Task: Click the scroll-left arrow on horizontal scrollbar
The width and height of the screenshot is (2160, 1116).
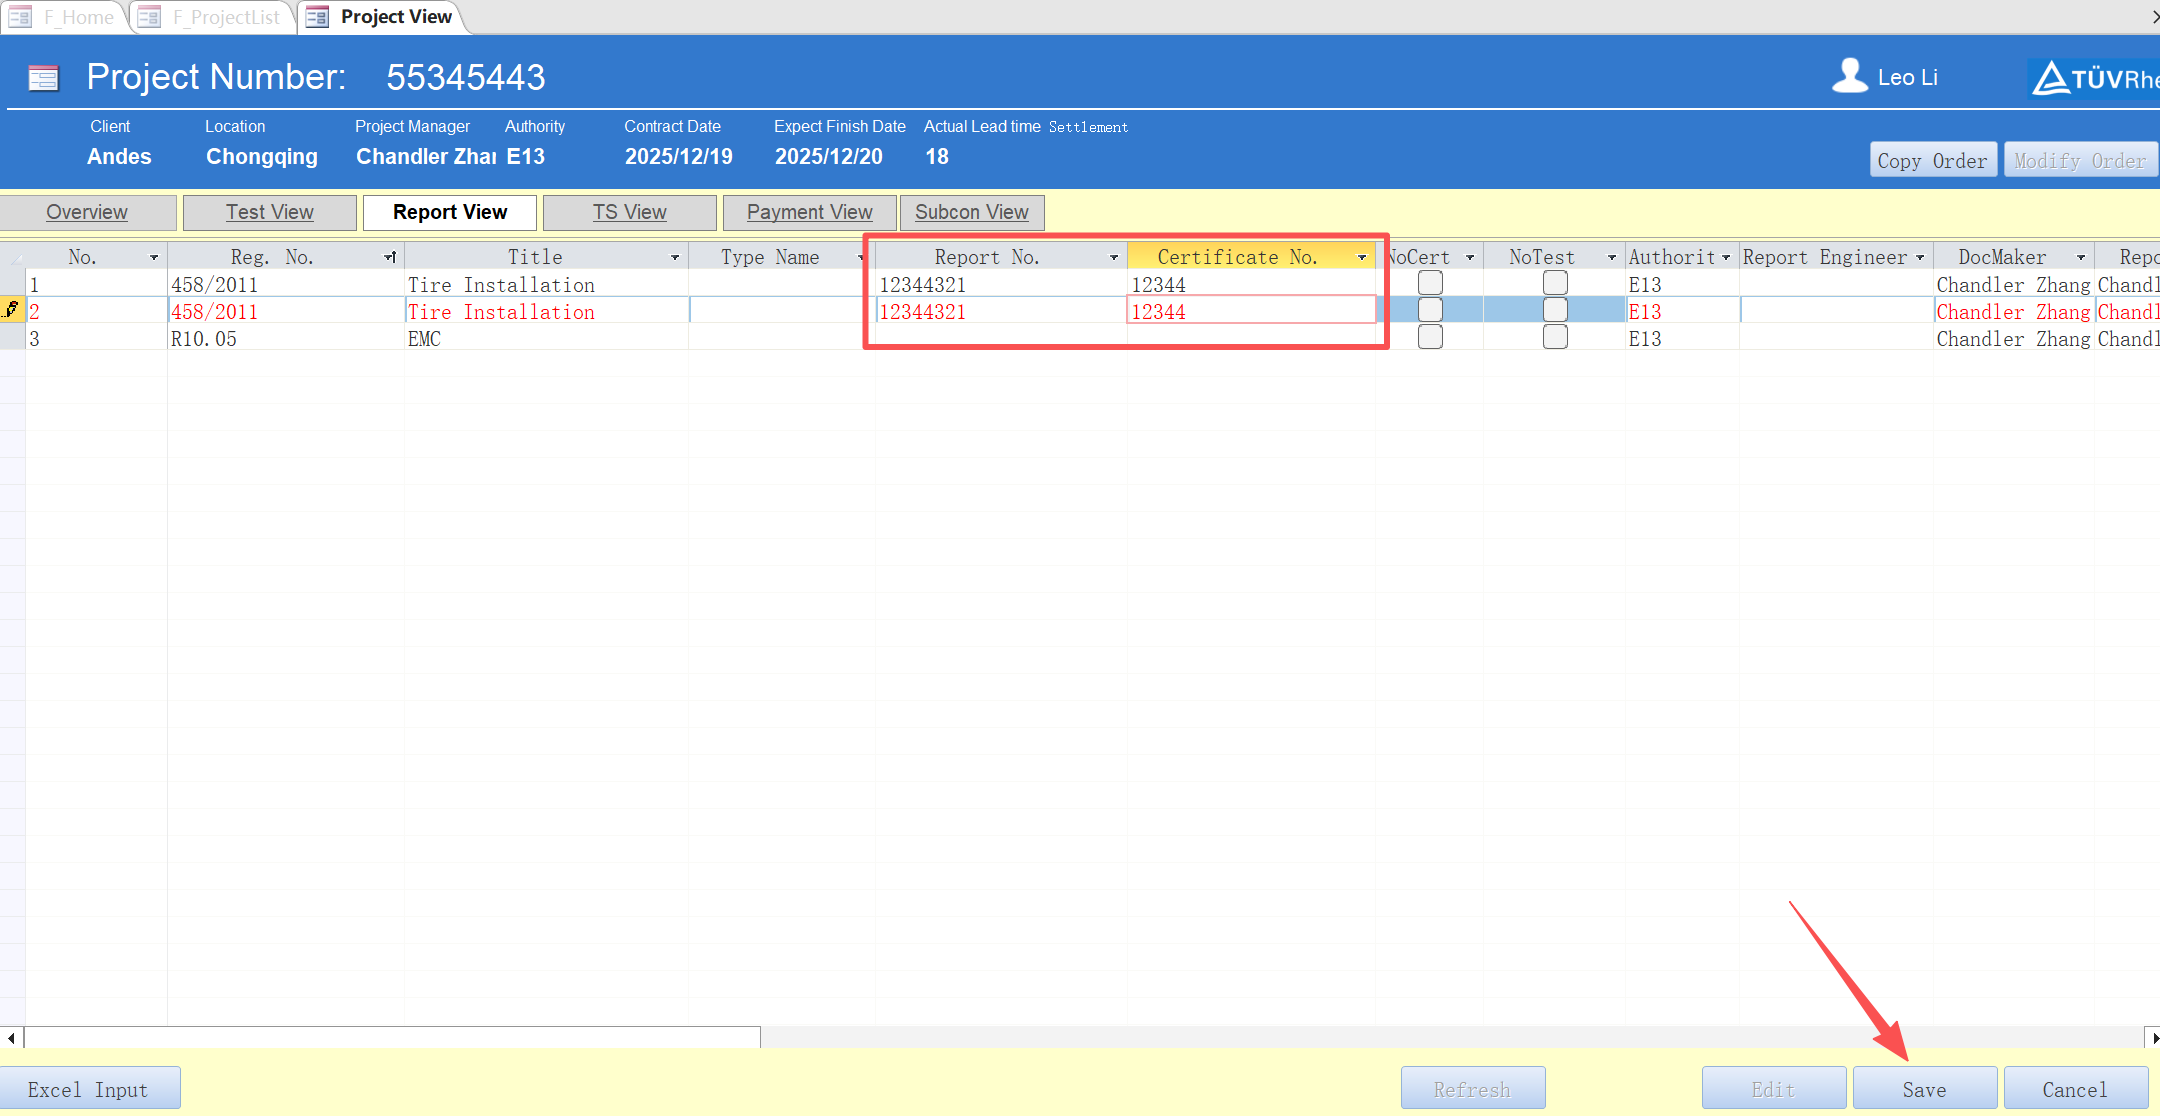Action: (11, 1038)
